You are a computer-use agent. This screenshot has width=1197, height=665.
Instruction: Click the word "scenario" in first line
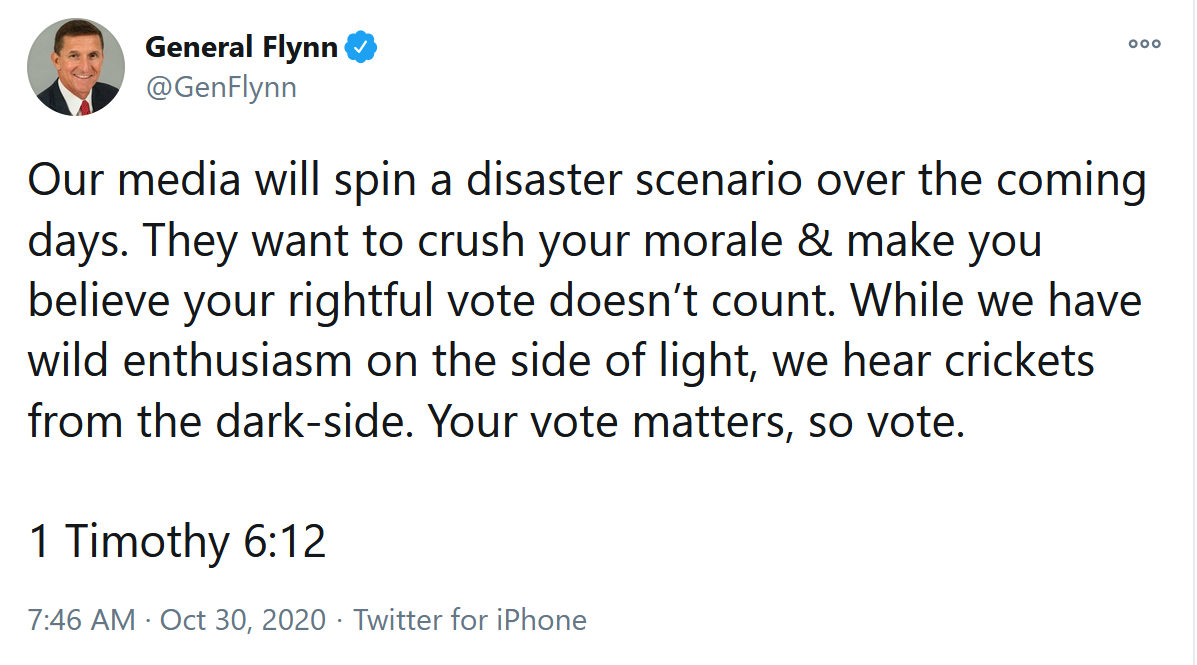click(x=719, y=180)
